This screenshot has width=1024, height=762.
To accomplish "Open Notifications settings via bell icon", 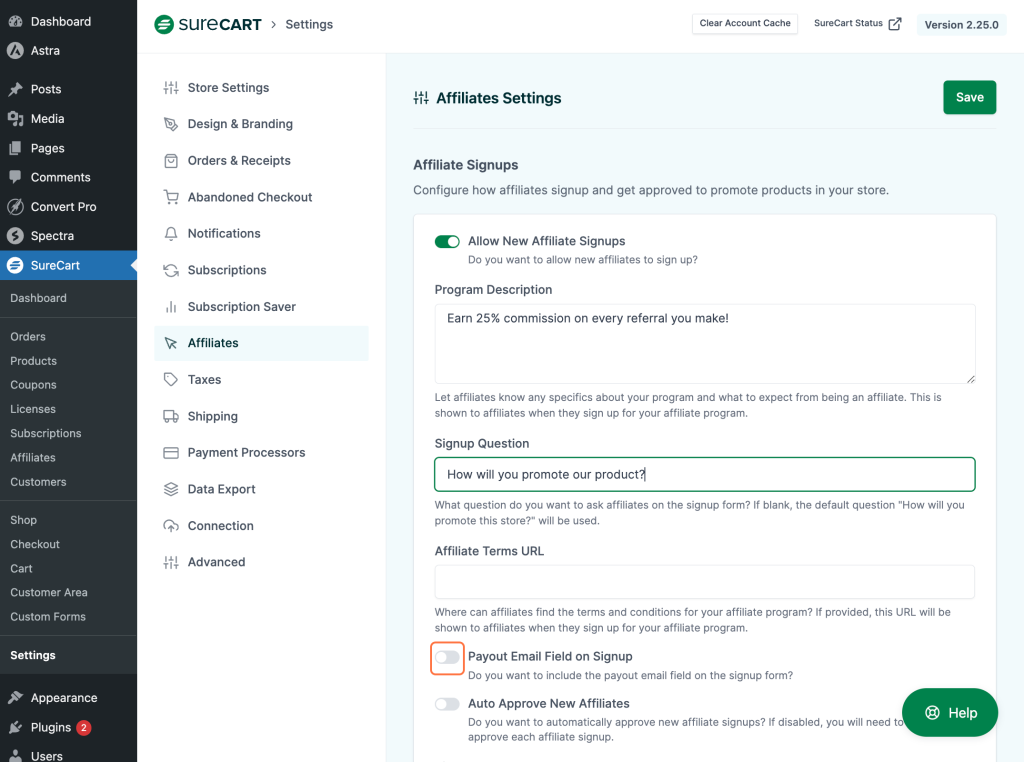I will [x=171, y=233].
